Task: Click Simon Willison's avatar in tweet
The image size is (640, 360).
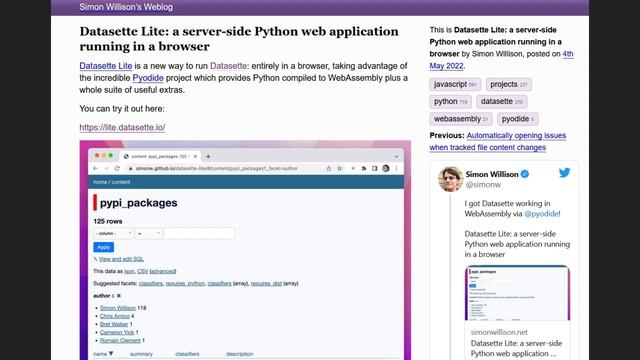Action: [450, 179]
